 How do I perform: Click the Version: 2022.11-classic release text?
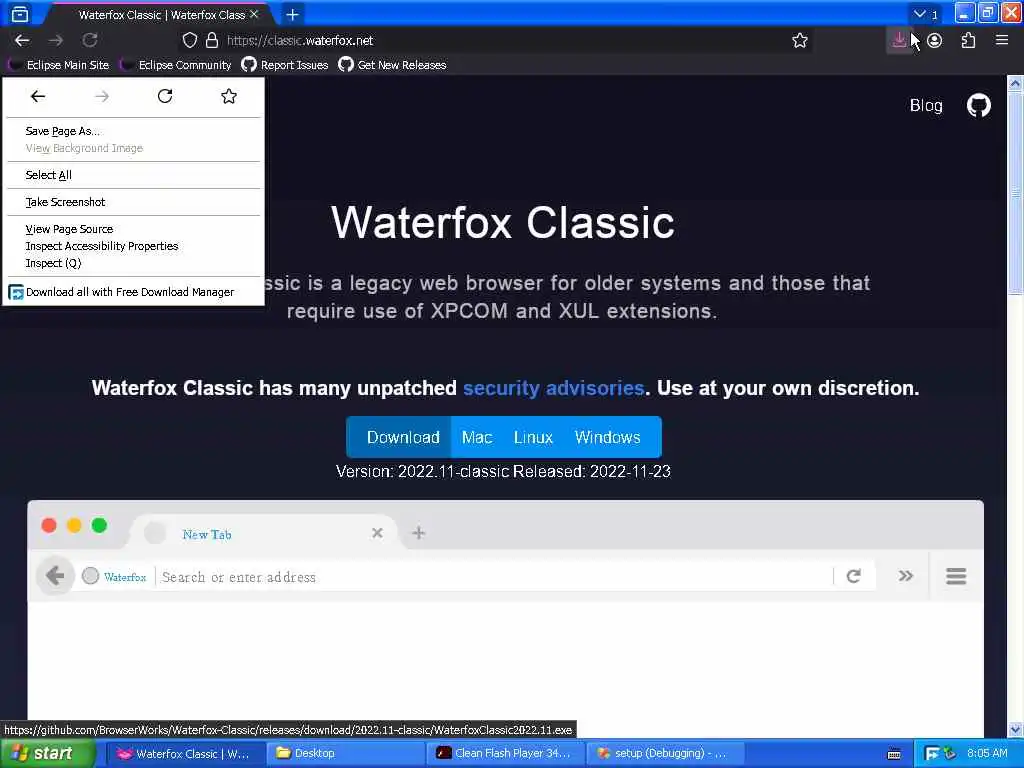[503, 472]
